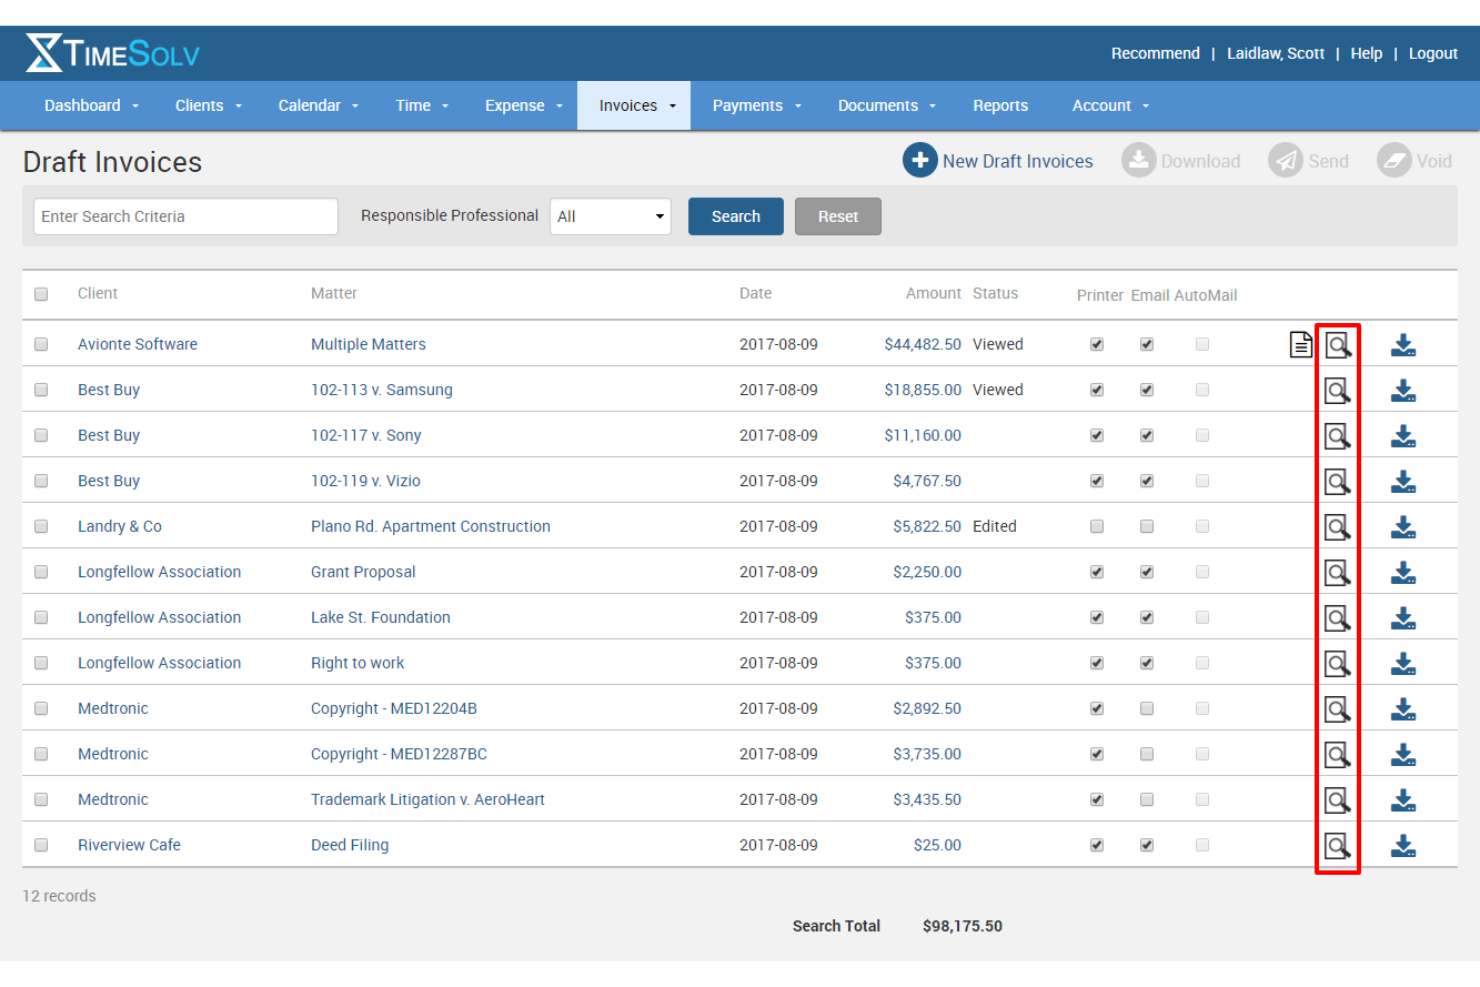The height and width of the screenshot is (987, 1480).
Task: Expand the Clients menu
Action: point(209,105)
